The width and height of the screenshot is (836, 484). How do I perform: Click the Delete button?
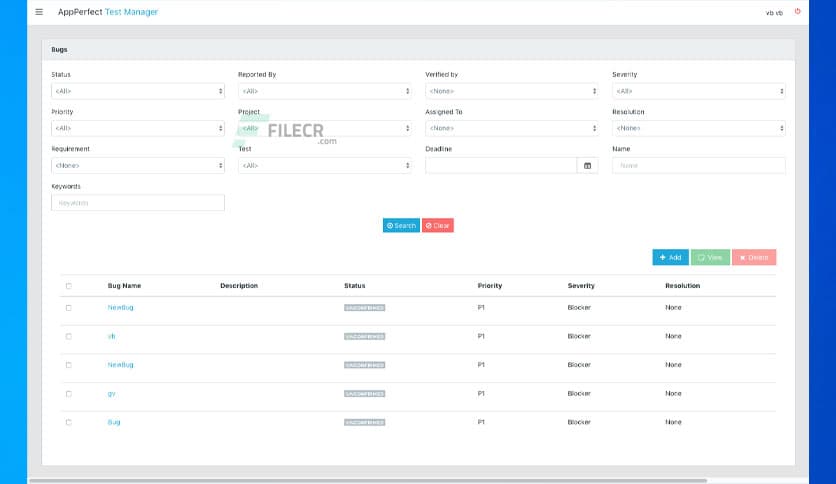click(754, 257)
